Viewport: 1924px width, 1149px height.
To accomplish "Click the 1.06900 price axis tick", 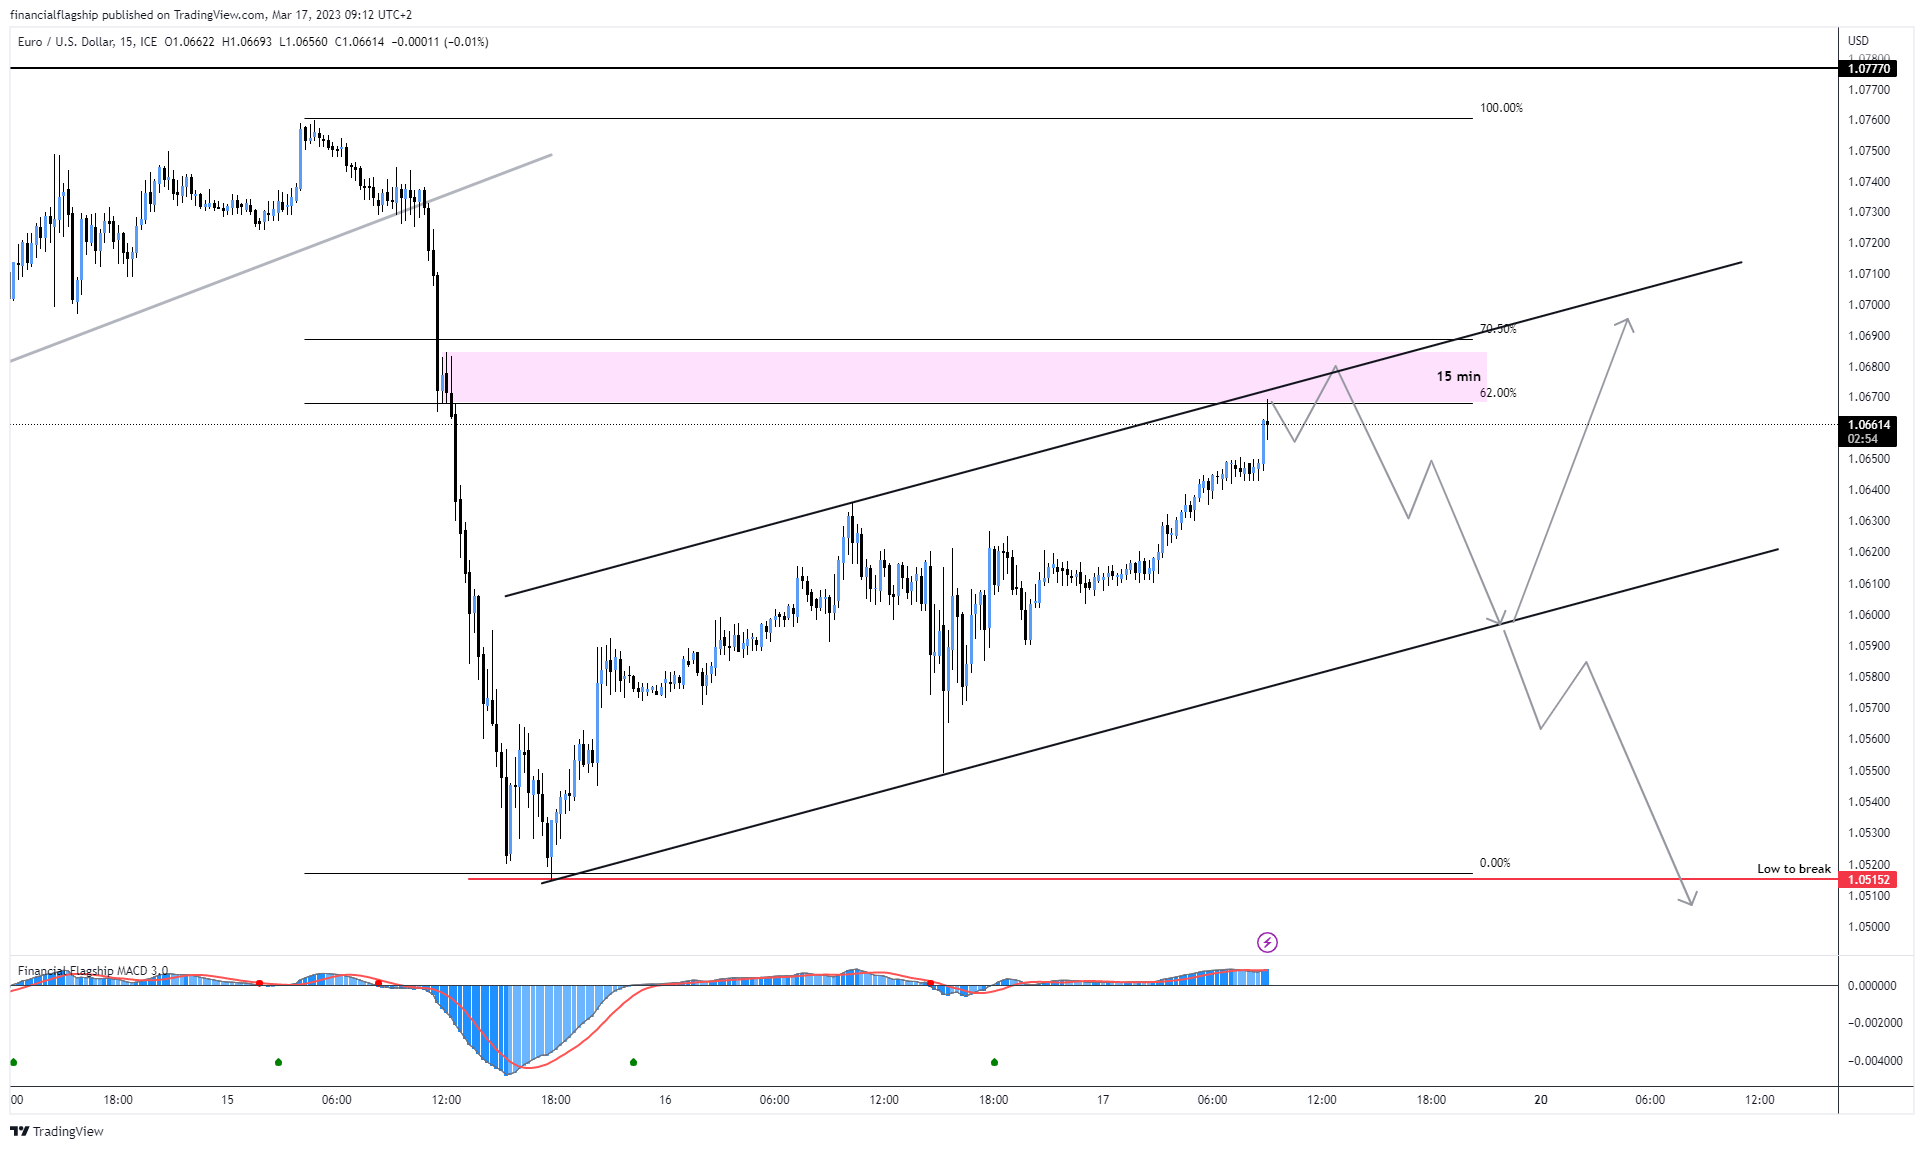I will pos(1869,336).
